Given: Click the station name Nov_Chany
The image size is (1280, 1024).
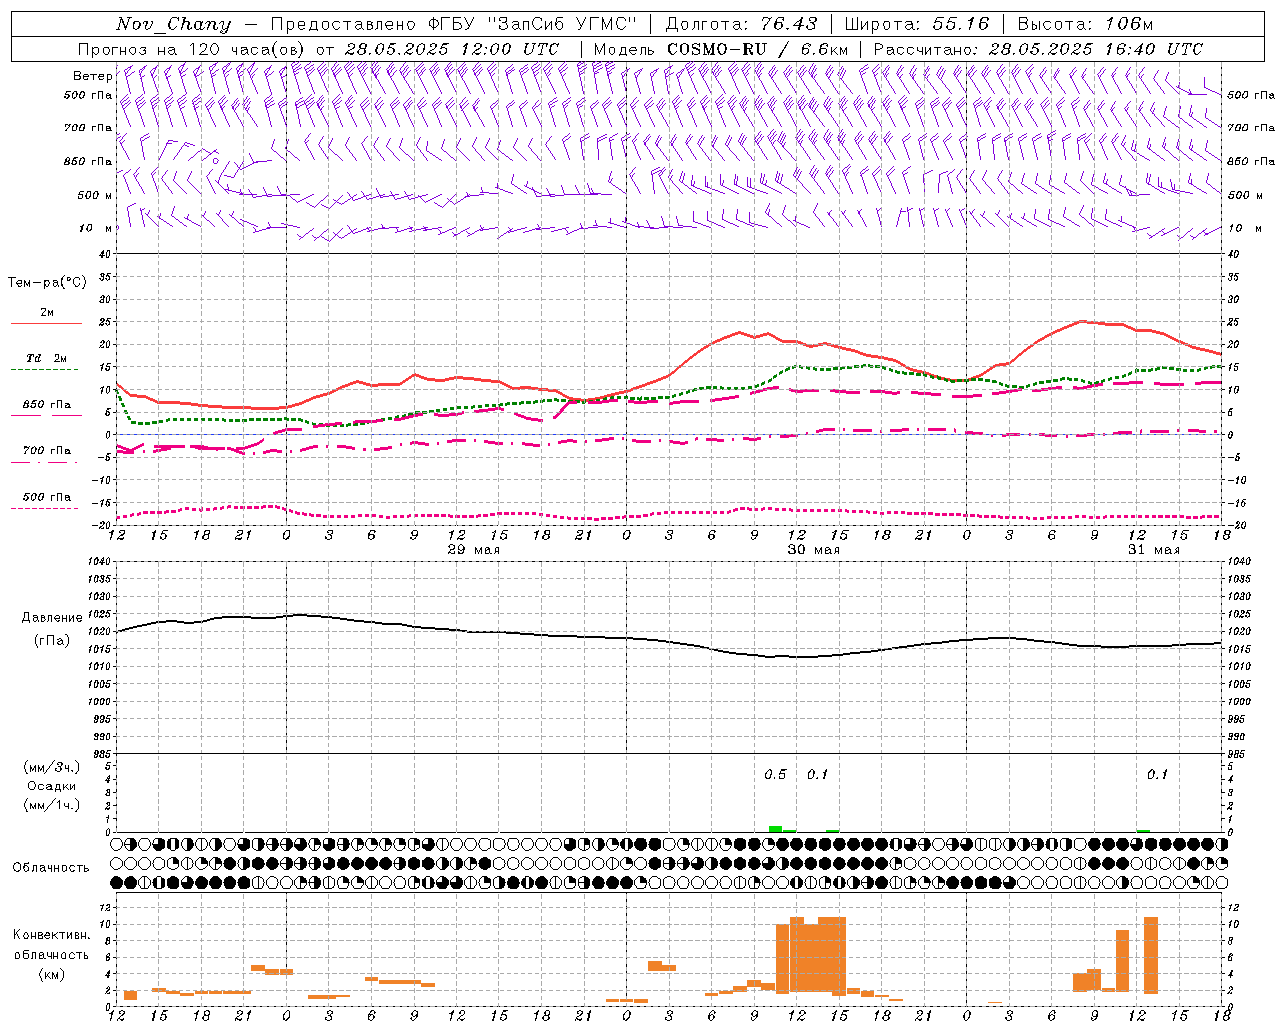Looking at the screenshot, I should click(173, 24).
